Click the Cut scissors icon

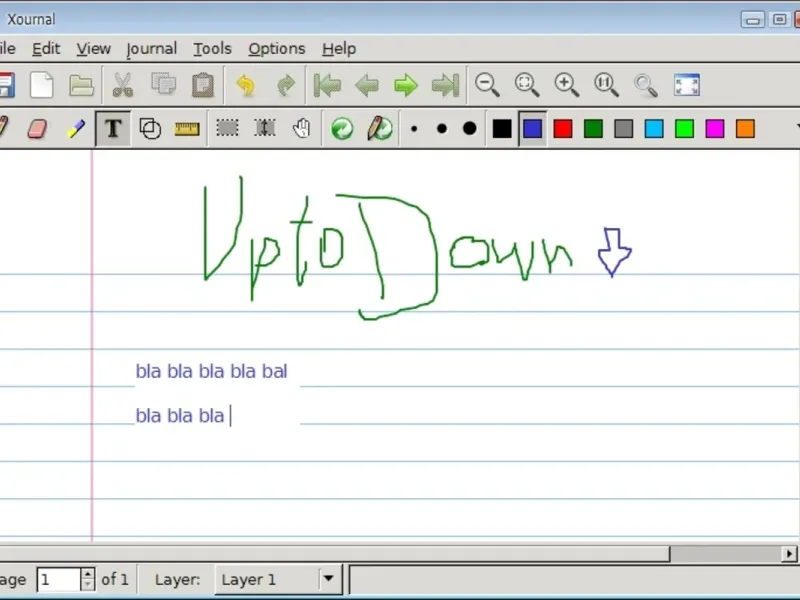[x=122, y=85]
